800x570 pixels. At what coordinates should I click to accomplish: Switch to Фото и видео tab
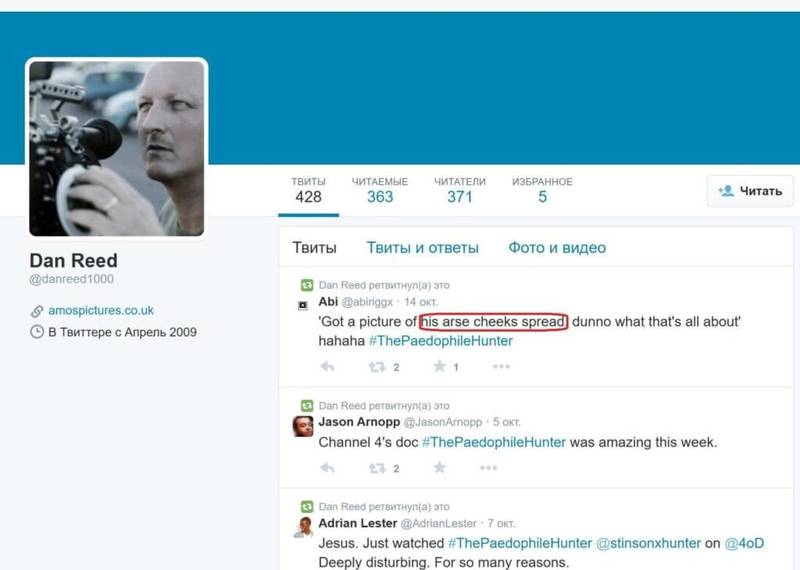tap(557, 248)
